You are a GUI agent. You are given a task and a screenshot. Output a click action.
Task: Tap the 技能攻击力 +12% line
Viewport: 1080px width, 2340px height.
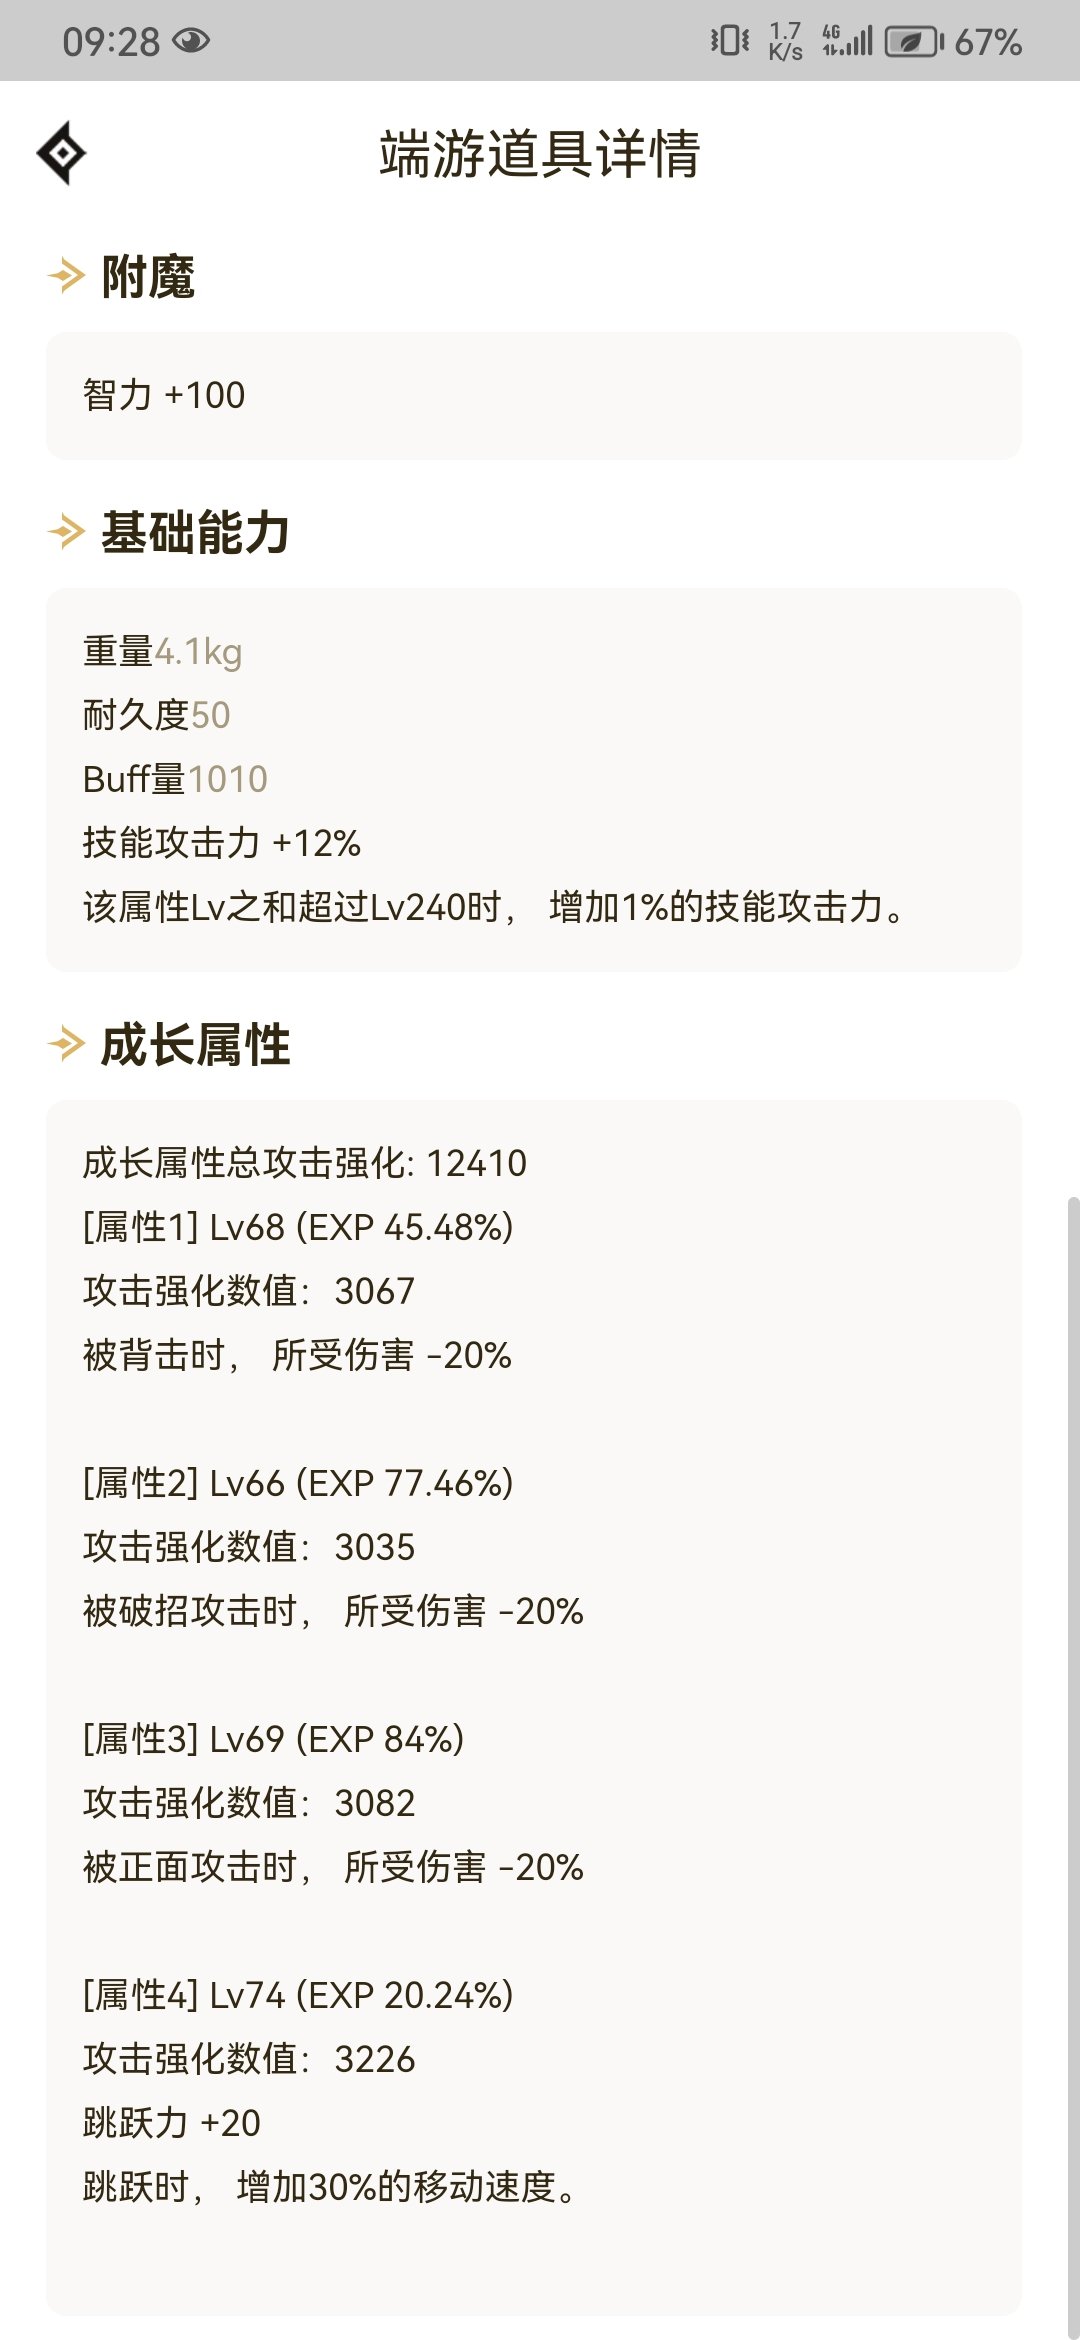[x=222, y=843]
